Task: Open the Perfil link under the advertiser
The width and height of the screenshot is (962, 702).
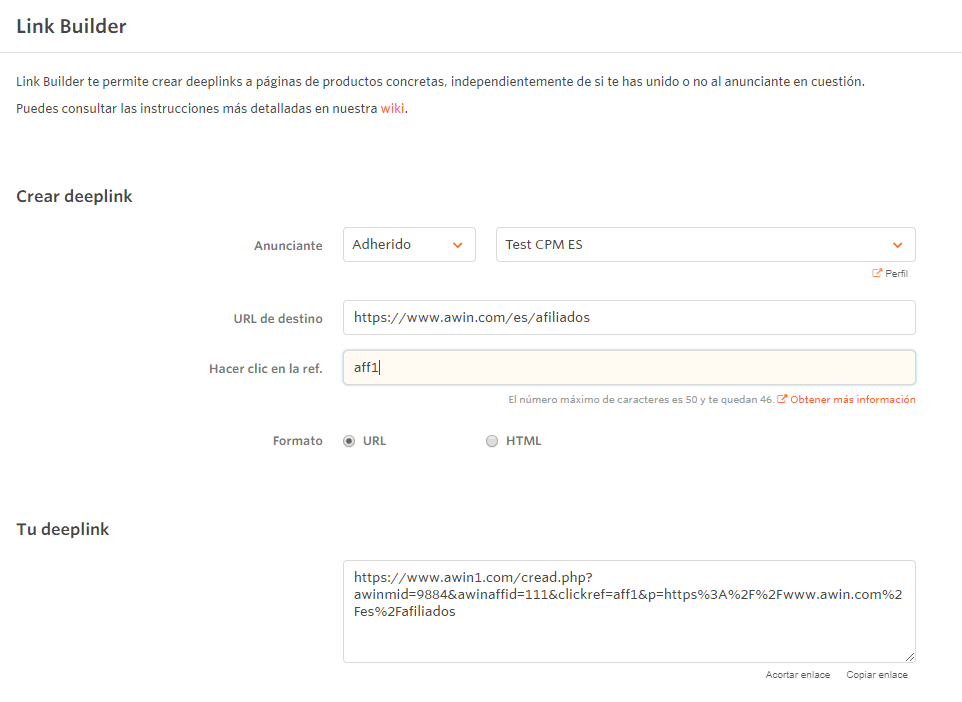Action: click(896, 273)
